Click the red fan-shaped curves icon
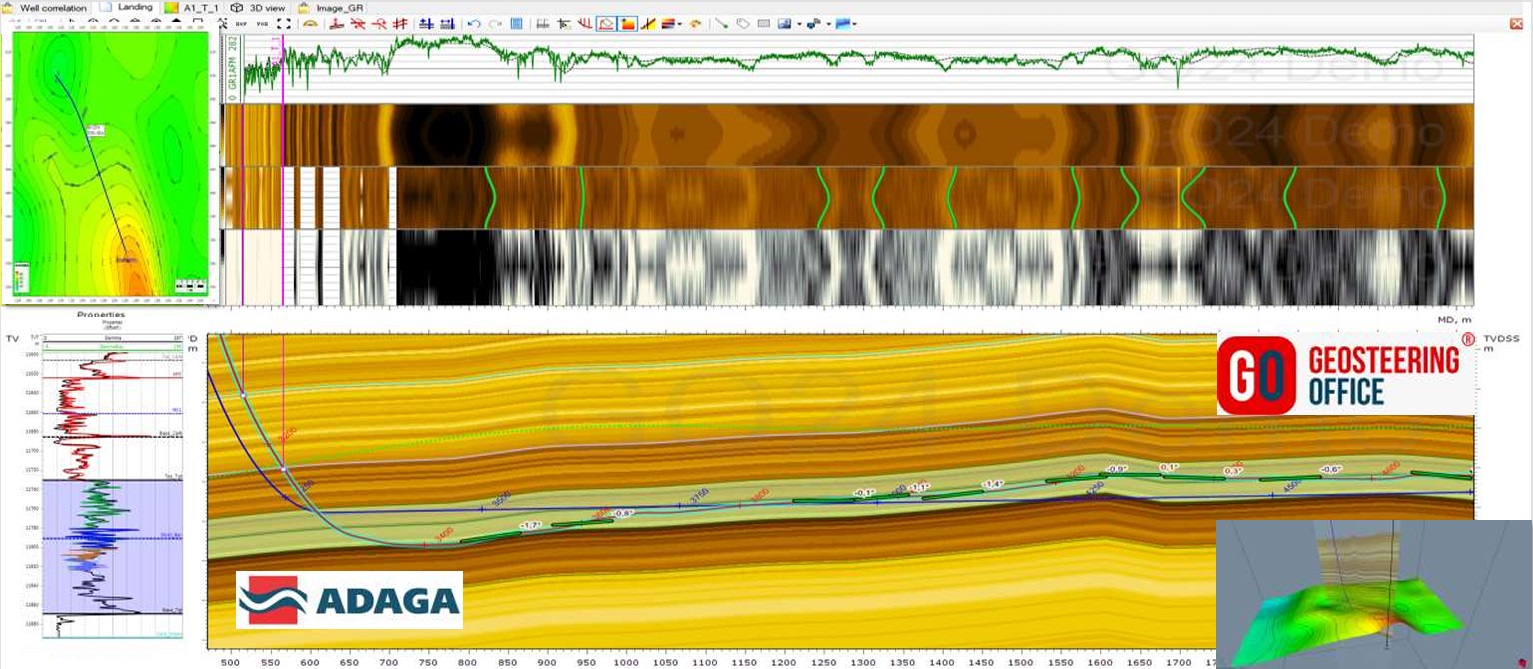The height and width of the screenshot is (669, 1533). [585, 23]
